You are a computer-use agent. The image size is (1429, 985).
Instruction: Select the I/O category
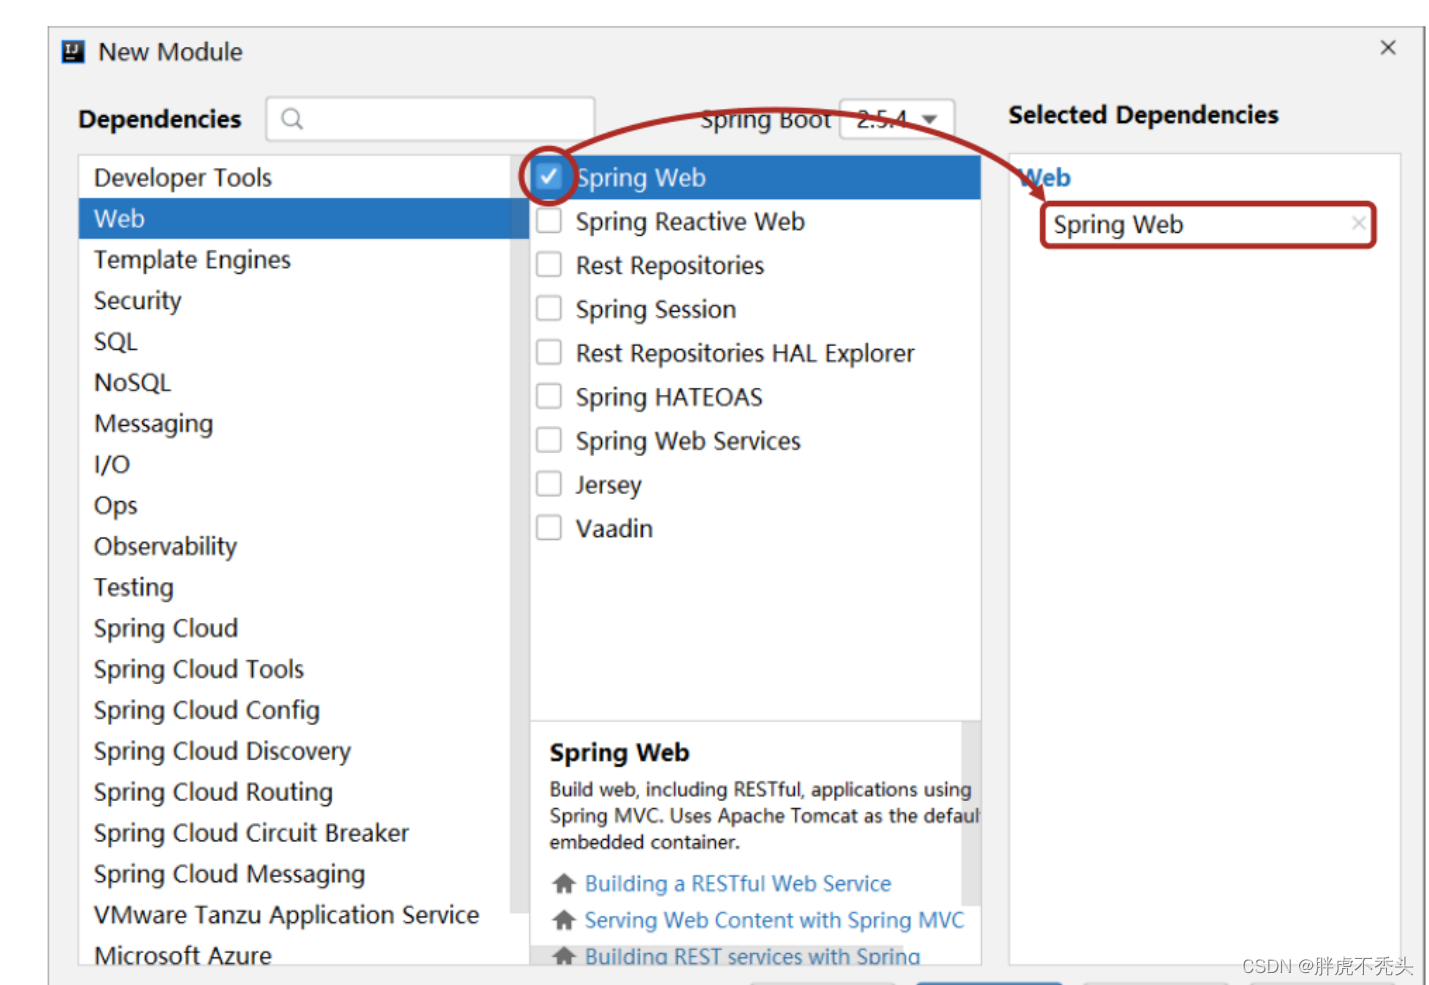pos(112,465)
